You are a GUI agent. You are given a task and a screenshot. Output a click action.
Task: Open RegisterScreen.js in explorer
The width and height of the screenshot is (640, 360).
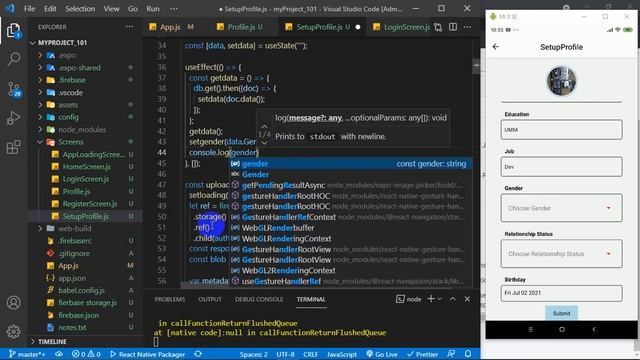[90, 204]
